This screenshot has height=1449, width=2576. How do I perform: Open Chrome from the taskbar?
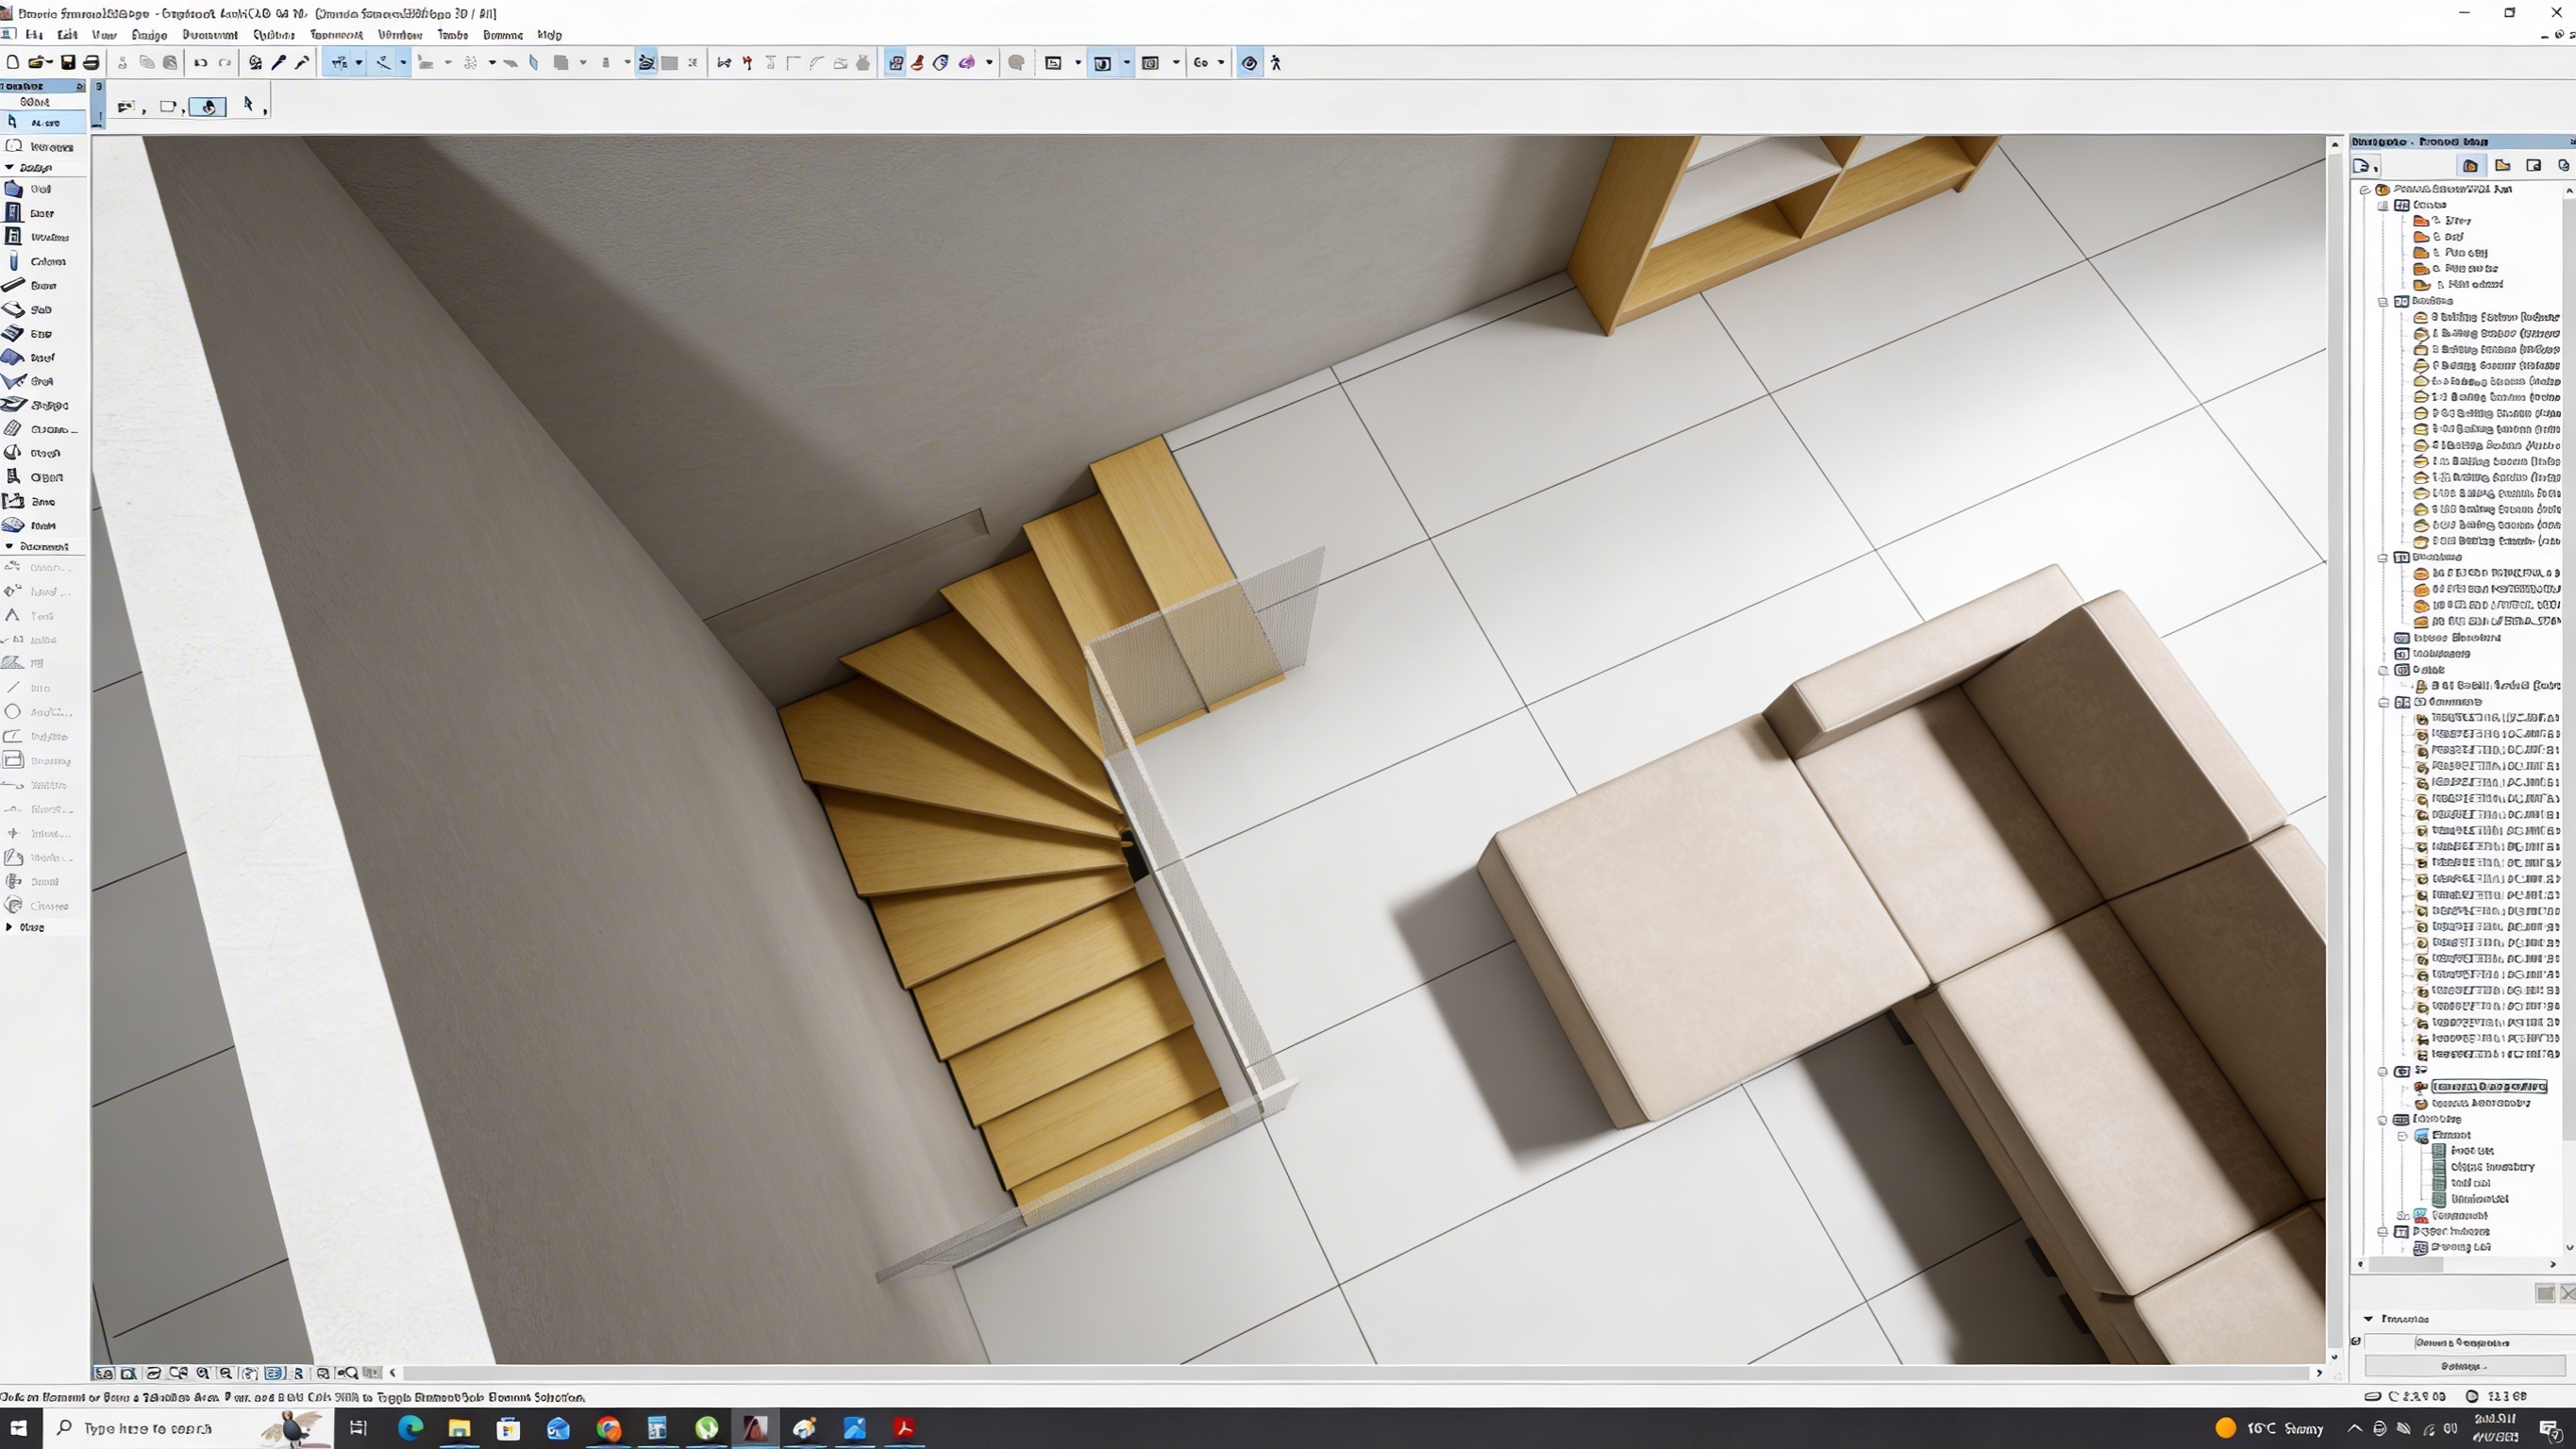click(608, 1428)
